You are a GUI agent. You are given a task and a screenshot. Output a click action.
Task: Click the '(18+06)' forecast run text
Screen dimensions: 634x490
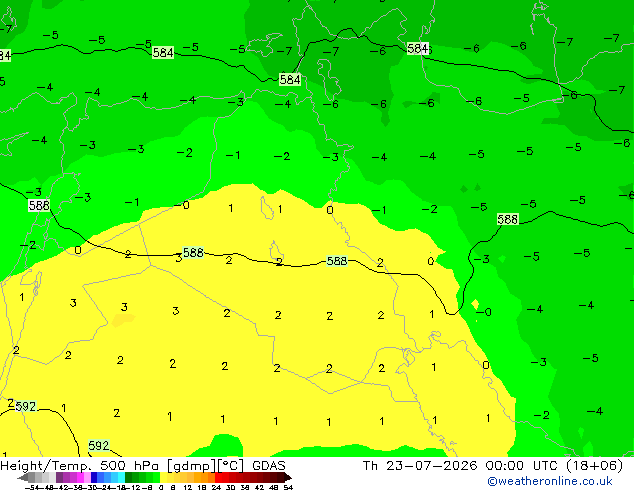594,466
